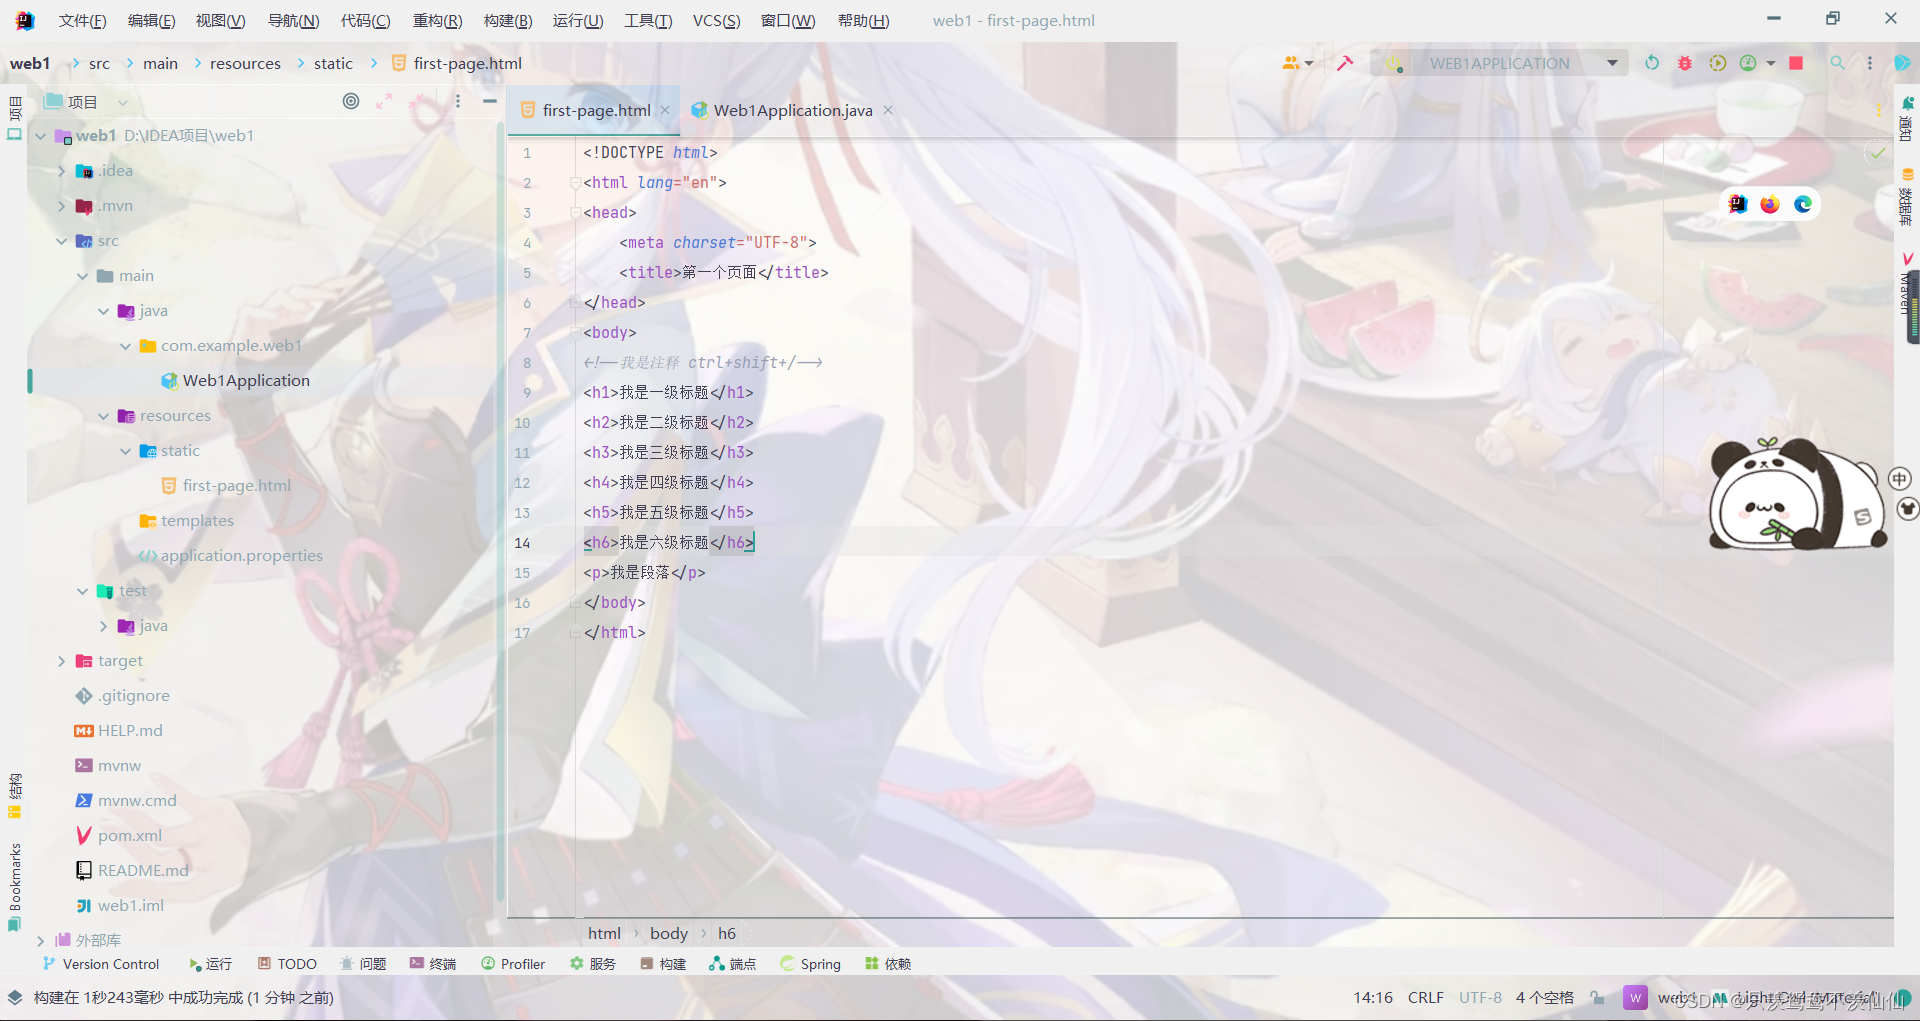The width and height of the screenshot is (1920, 1021).
Task: Expand the External Libraries (外部库) node
Action: 41,941
